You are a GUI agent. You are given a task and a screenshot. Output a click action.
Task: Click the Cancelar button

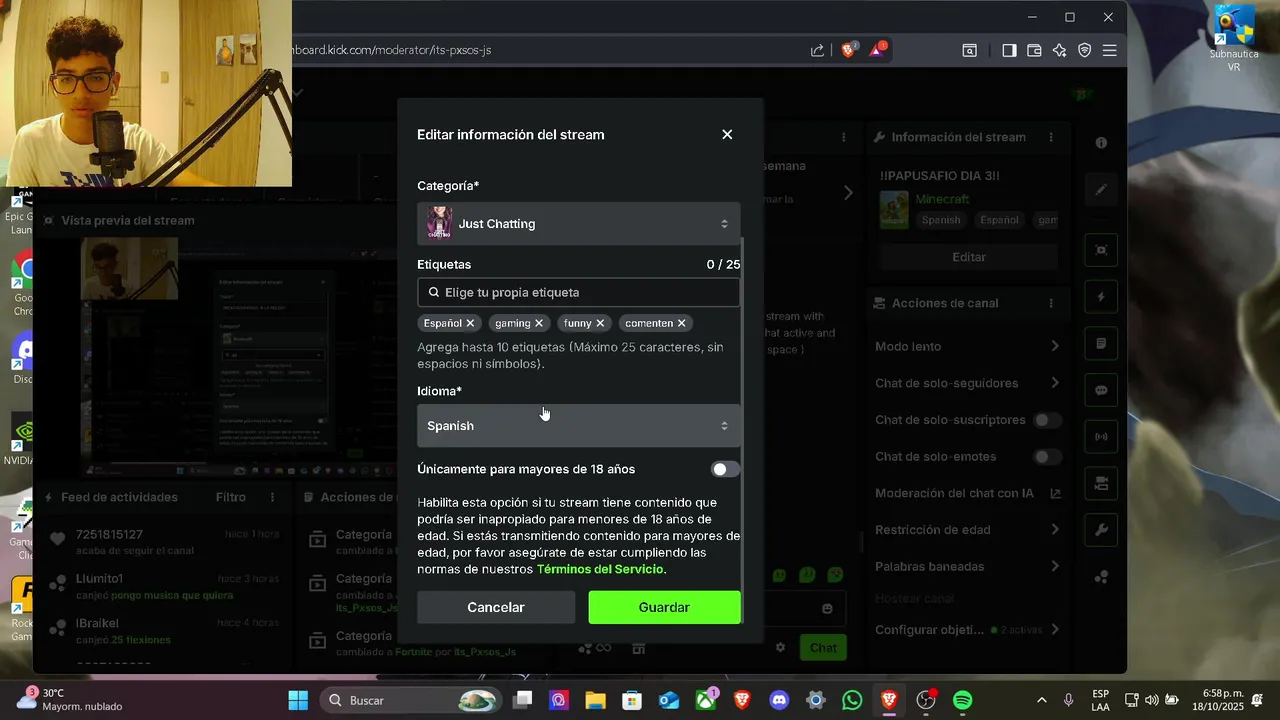[496, 607]
